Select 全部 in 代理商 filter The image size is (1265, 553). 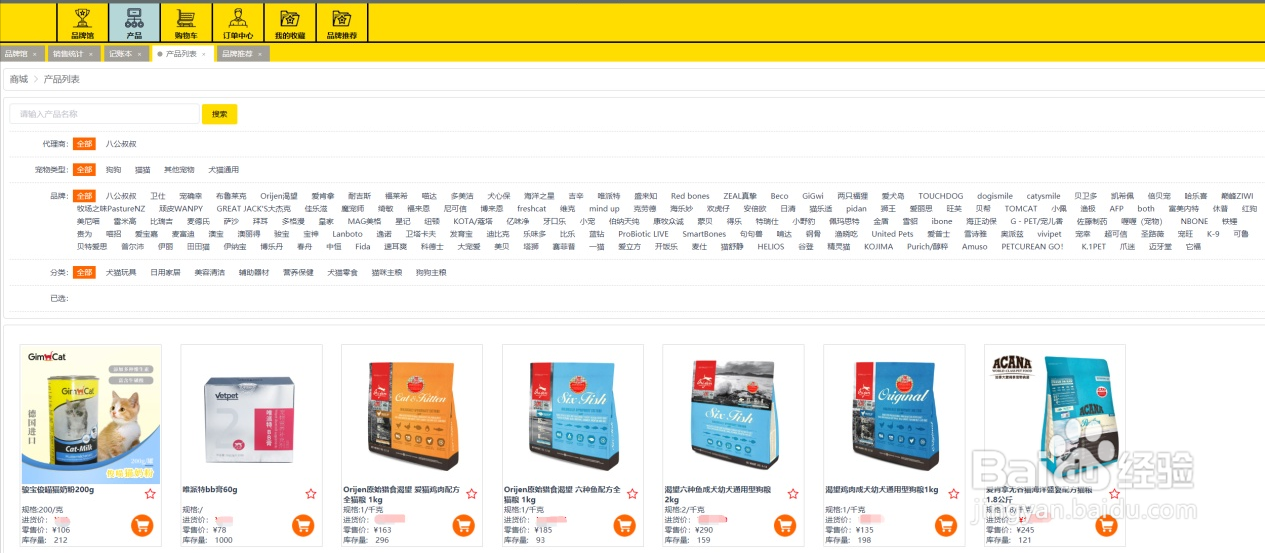coord(84,144)
